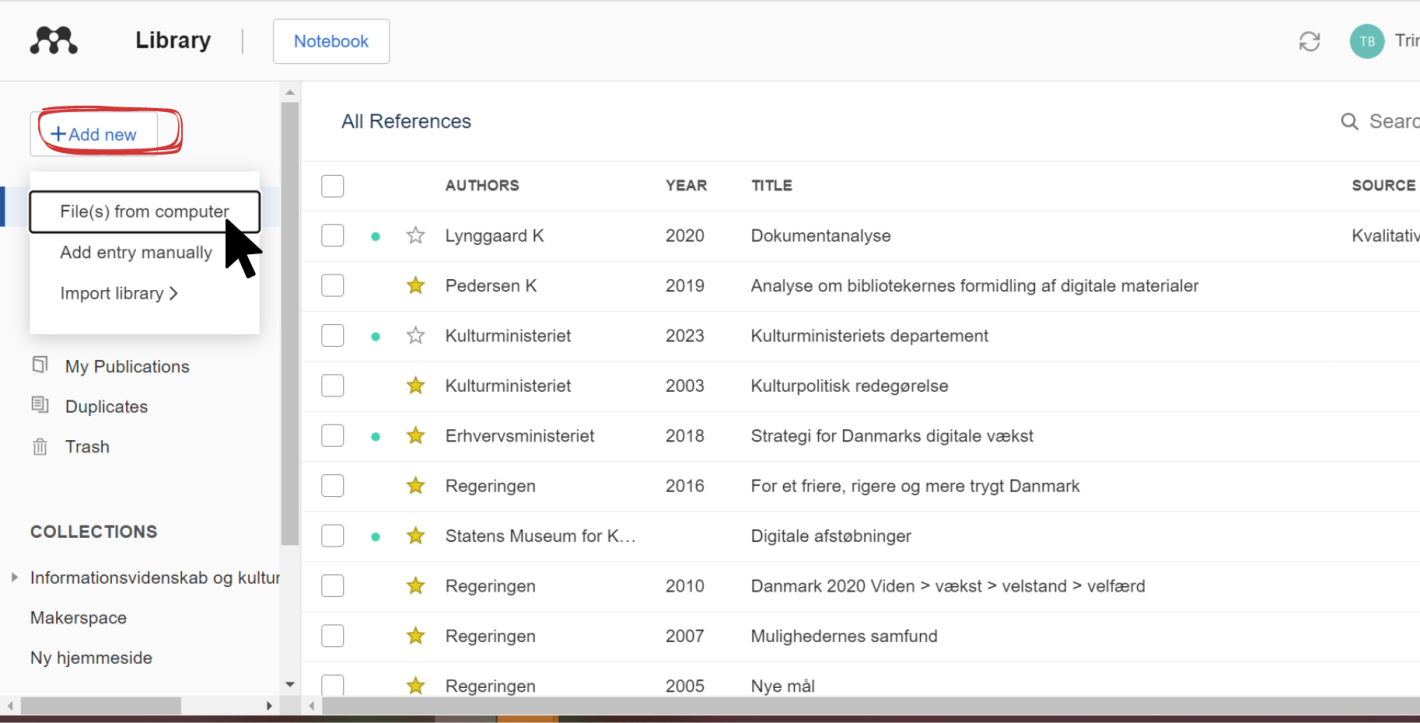
Task: Open Strategi for Danmarks digitale vækst
Action: (x=892, y=436)
